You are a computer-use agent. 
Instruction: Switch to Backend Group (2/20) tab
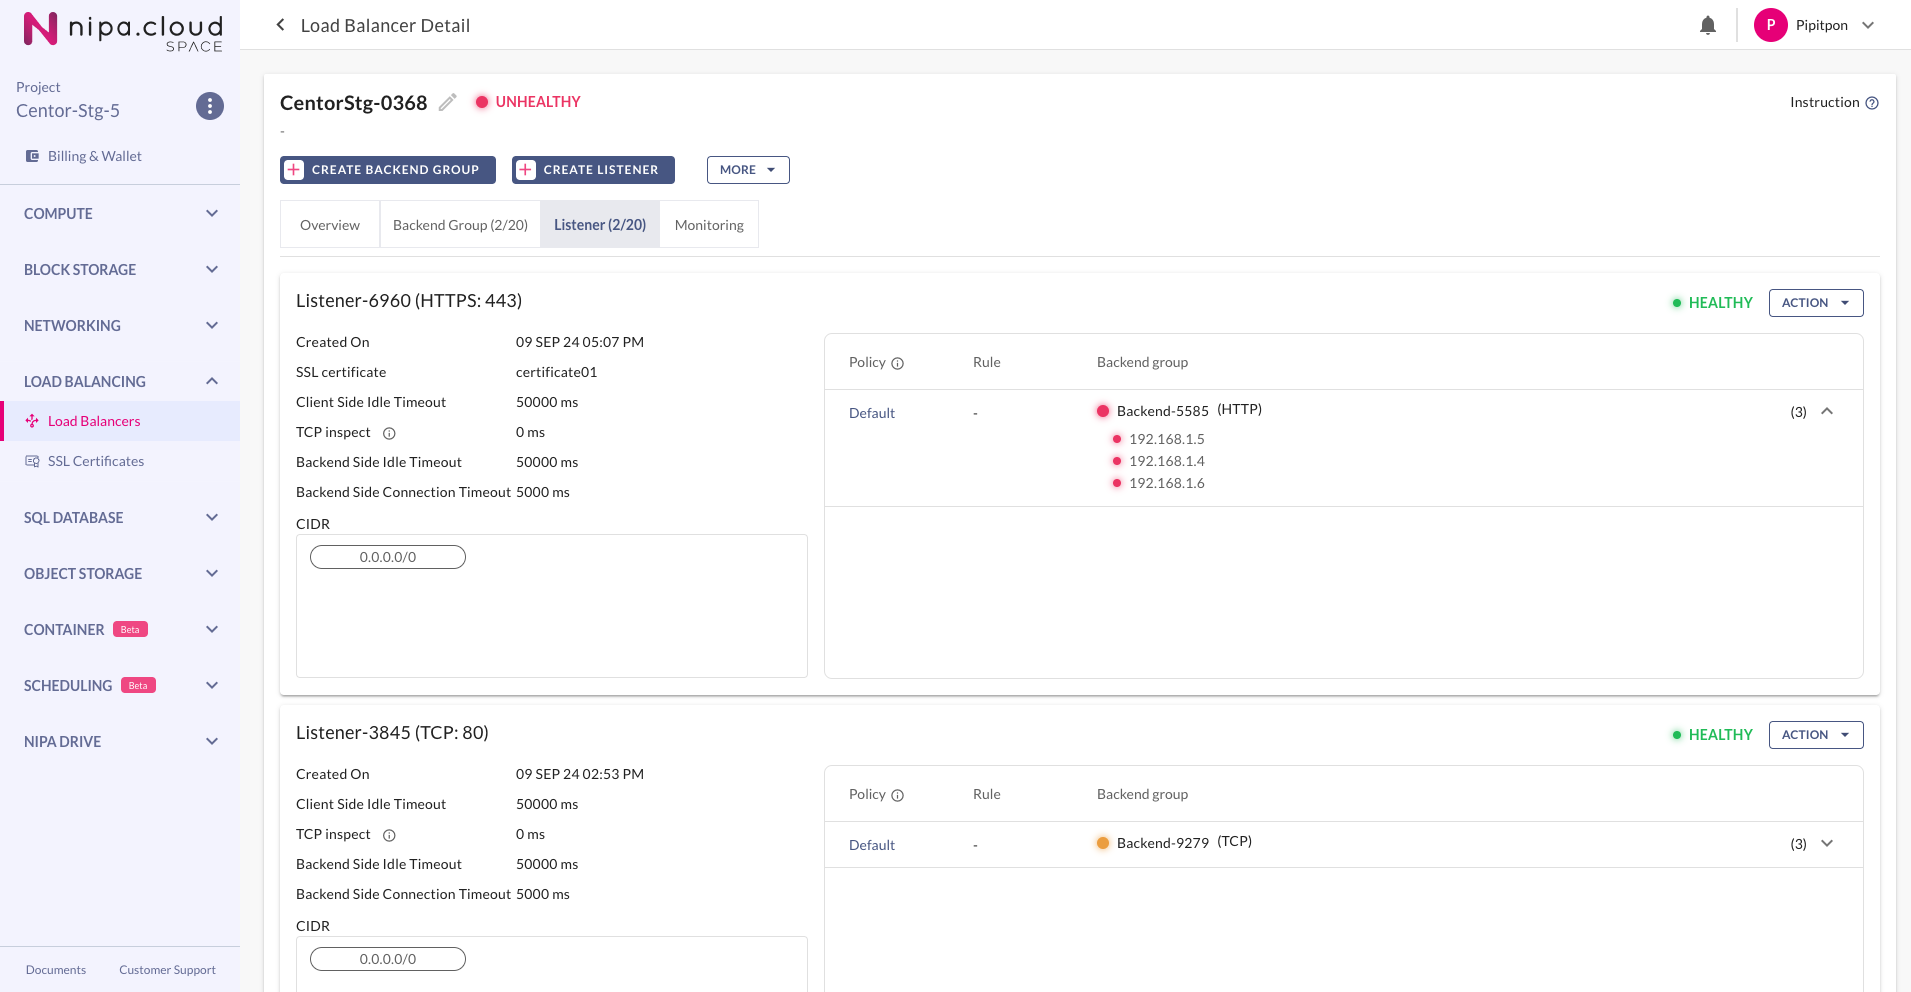click(460, 225)
